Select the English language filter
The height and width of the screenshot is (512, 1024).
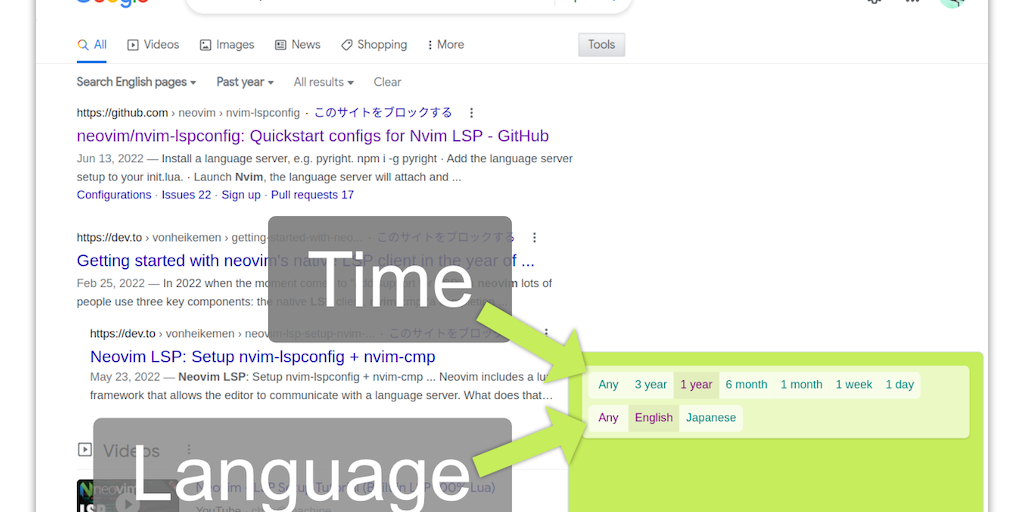tap(654, 418)
